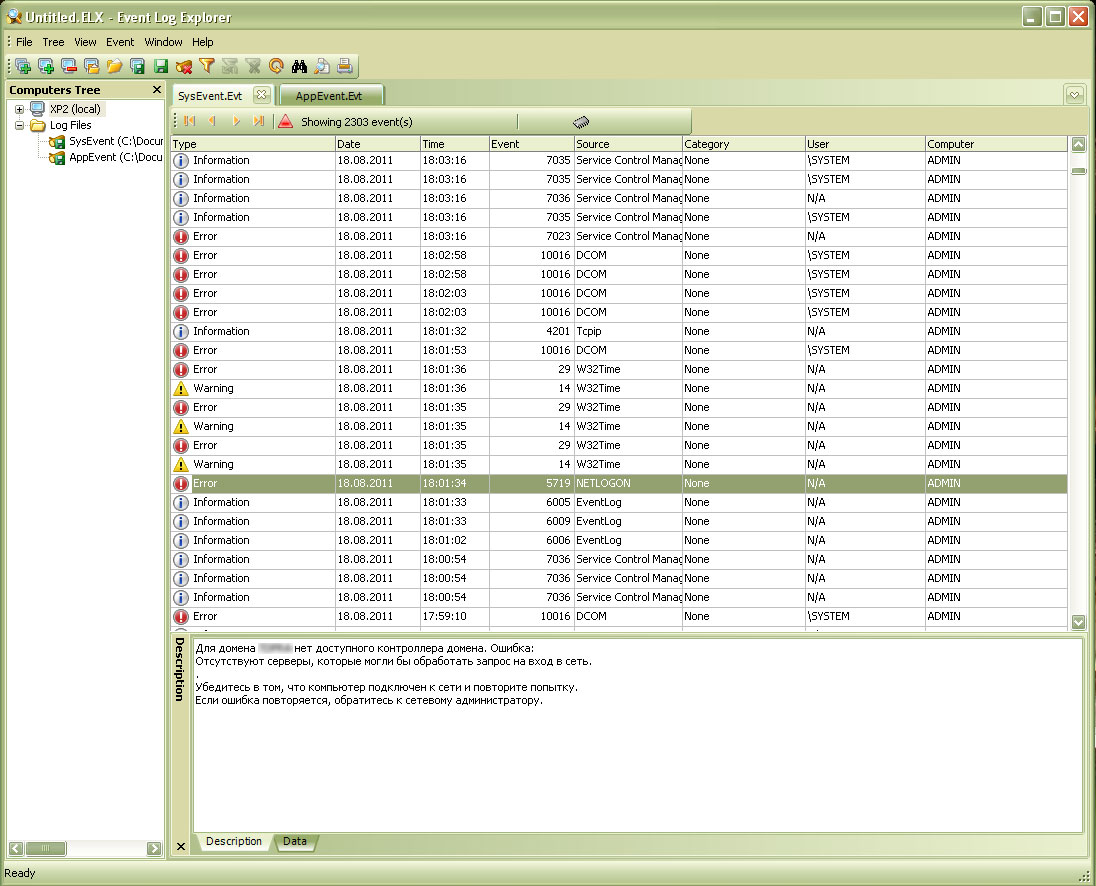Close the Computers Tree panel
Viewport: 1096px width, 886px height.
(156, 90)
